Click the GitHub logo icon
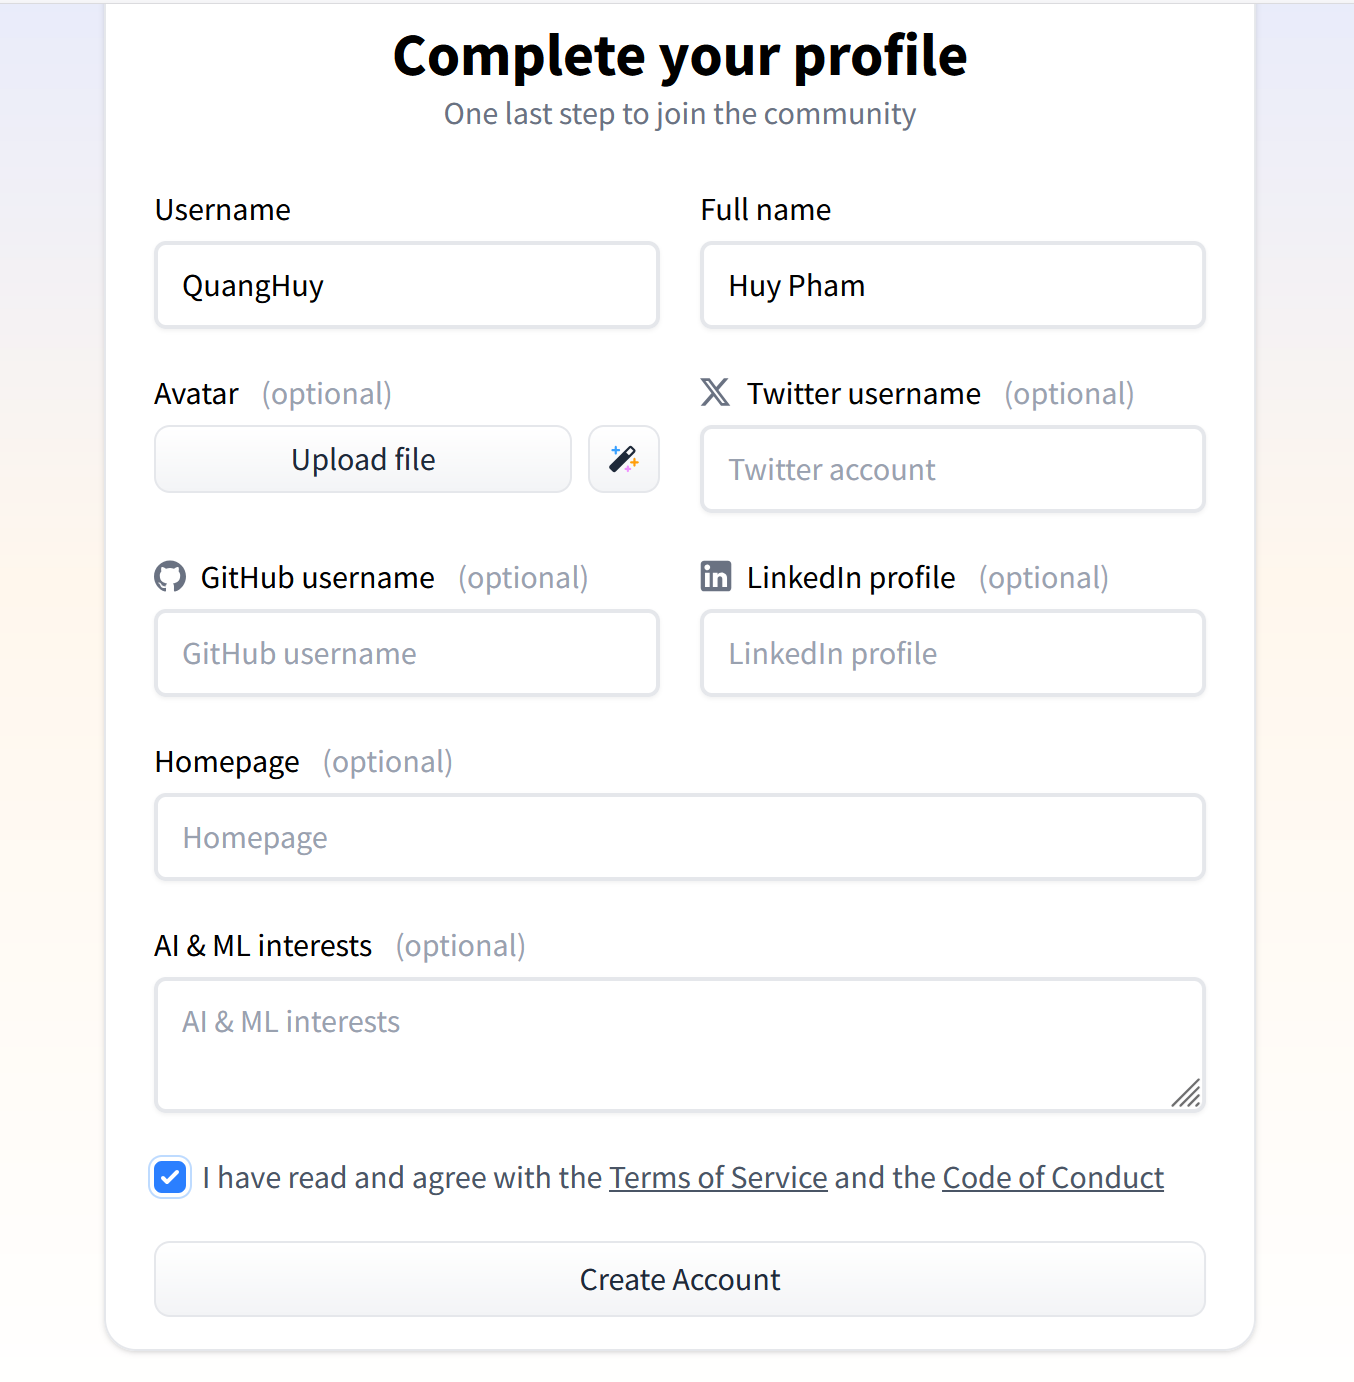This screenshot has width=1354, height=1382. (170, 577)
